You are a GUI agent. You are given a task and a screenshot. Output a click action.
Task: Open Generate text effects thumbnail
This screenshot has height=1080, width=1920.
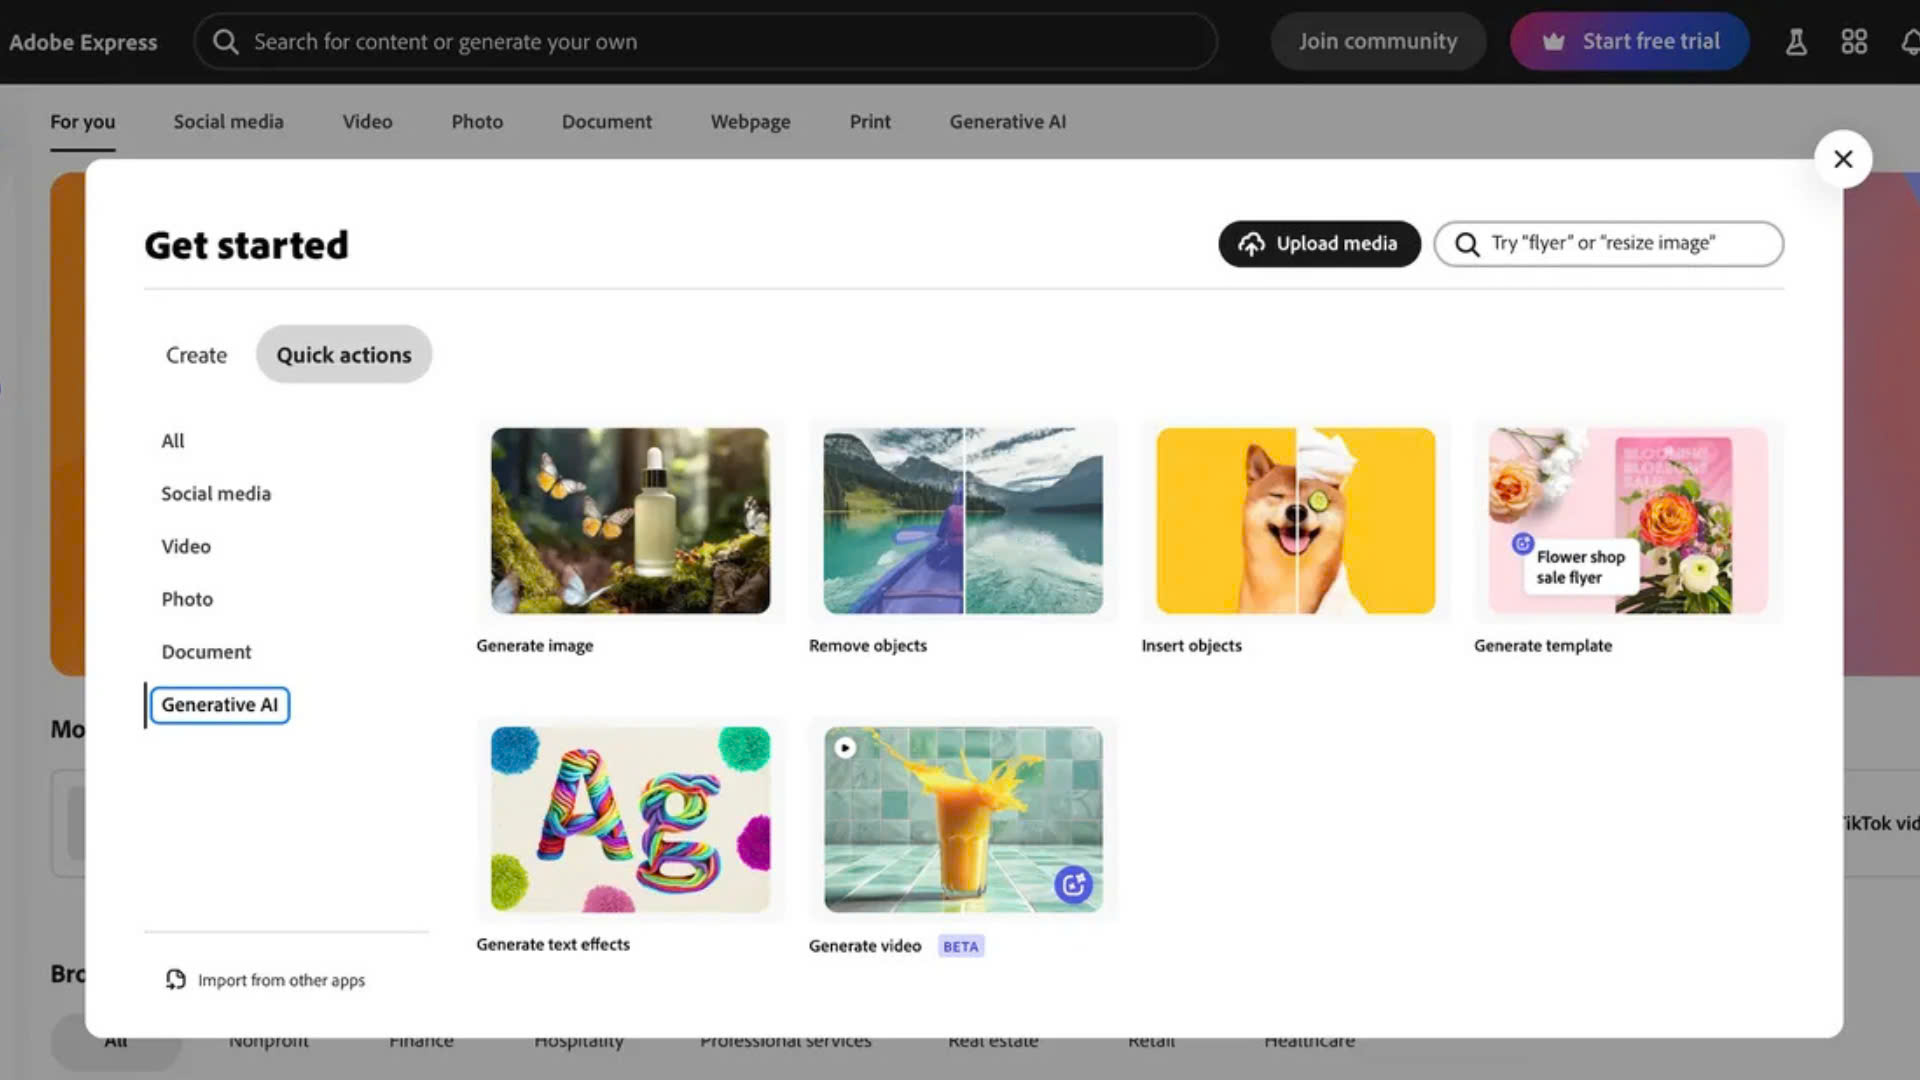click(630, 819)
